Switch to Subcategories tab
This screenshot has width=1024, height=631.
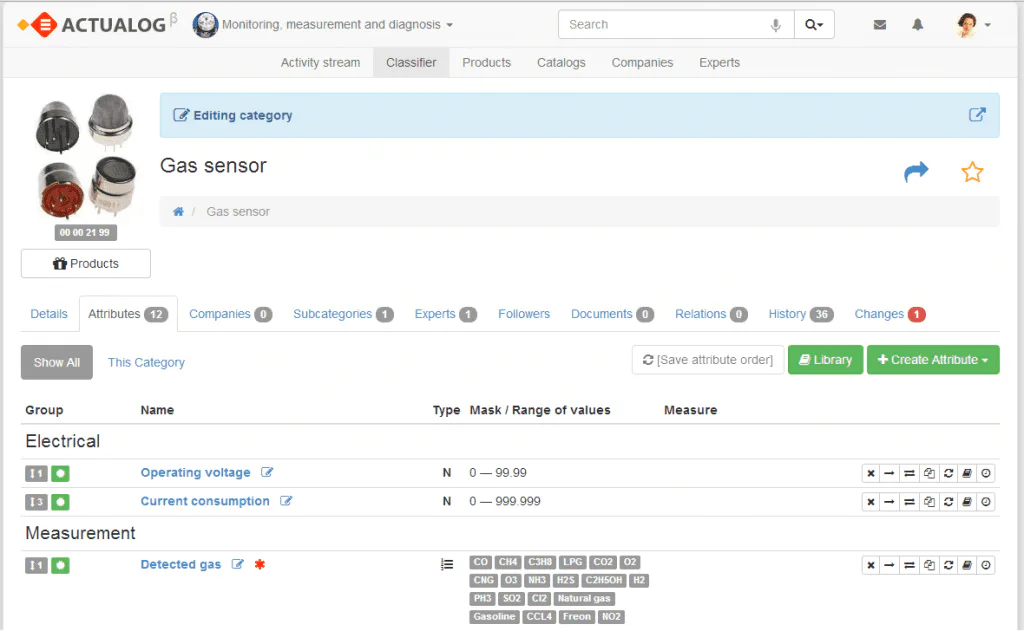pos(343,314)
